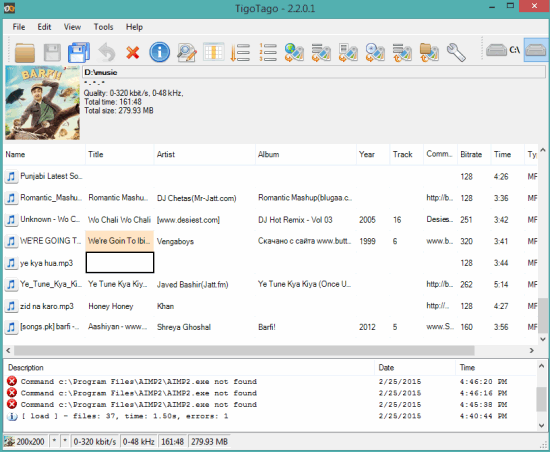This screenshot has height=452, width=550.
Task: Click the list with tag icon left of the folder icon
Action: click(x=402, y=53)
